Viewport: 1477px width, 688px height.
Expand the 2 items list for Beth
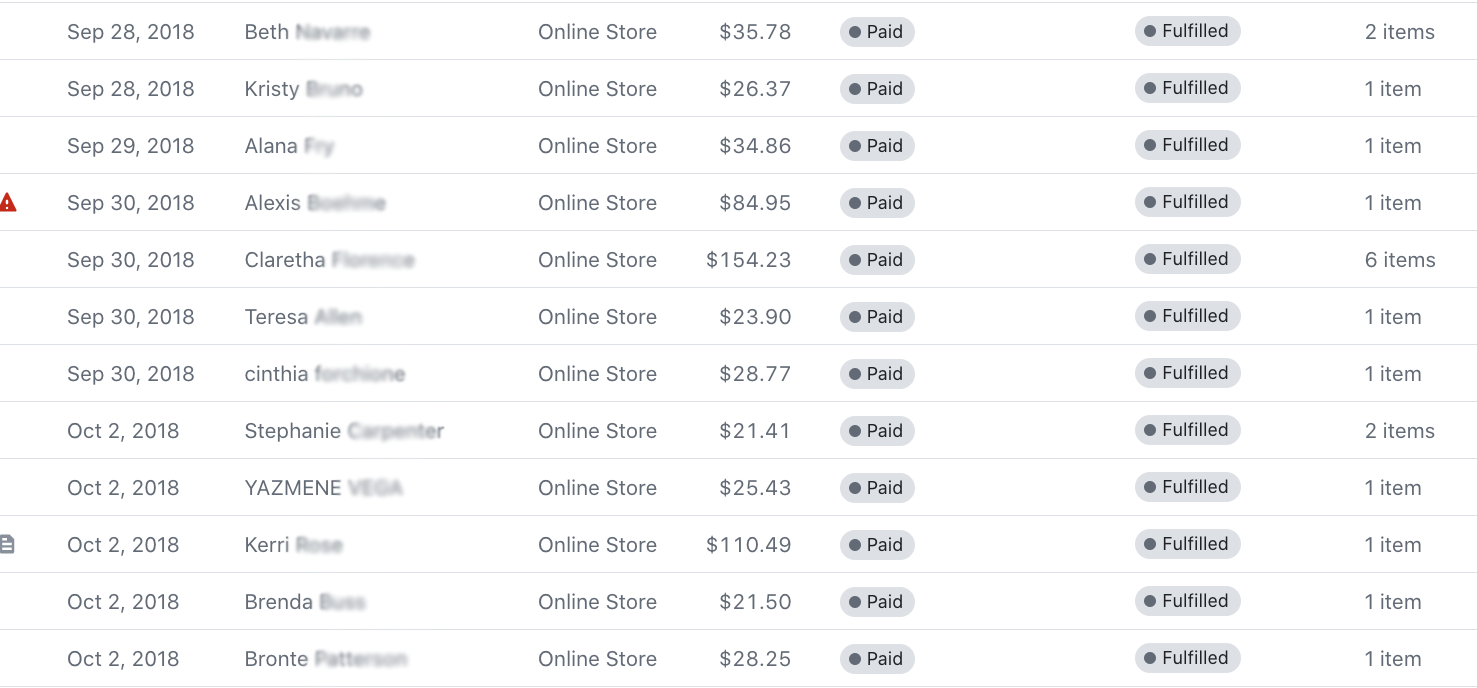pos(1400,32)
